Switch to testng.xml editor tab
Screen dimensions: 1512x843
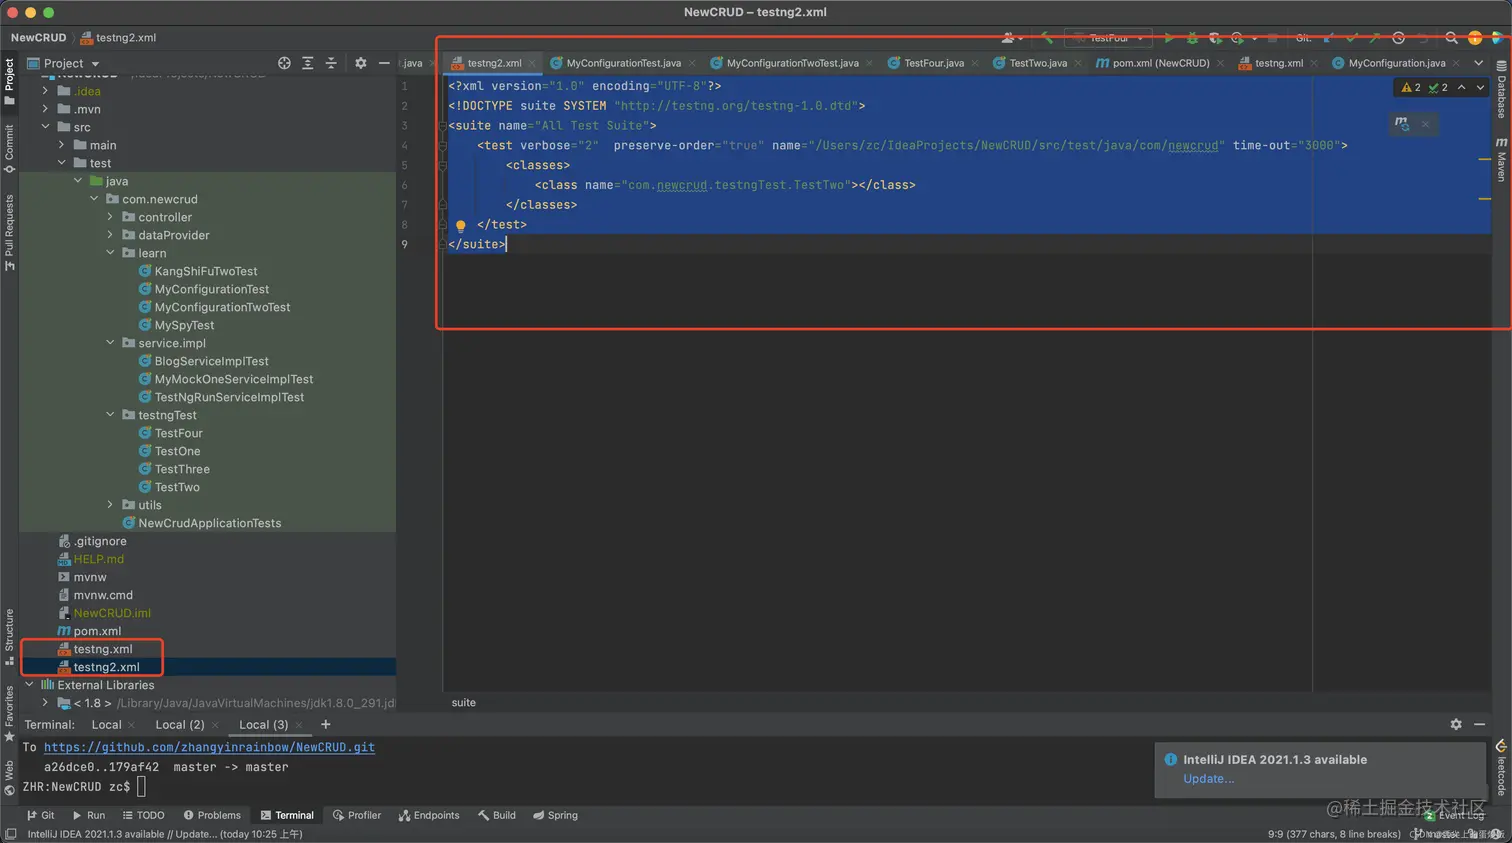click(x=1278, y=63)
